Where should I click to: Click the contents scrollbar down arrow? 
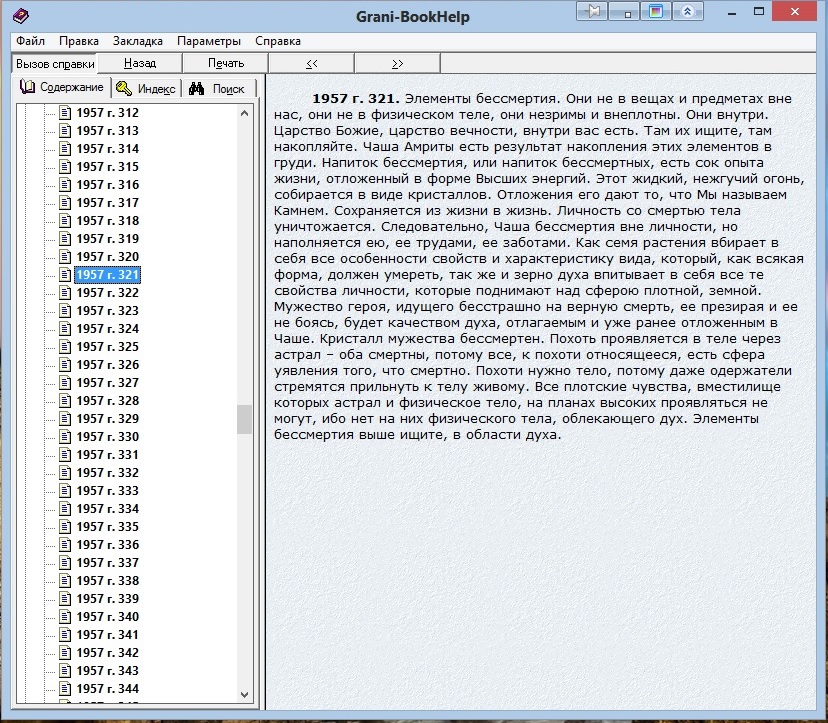[245, 694]
